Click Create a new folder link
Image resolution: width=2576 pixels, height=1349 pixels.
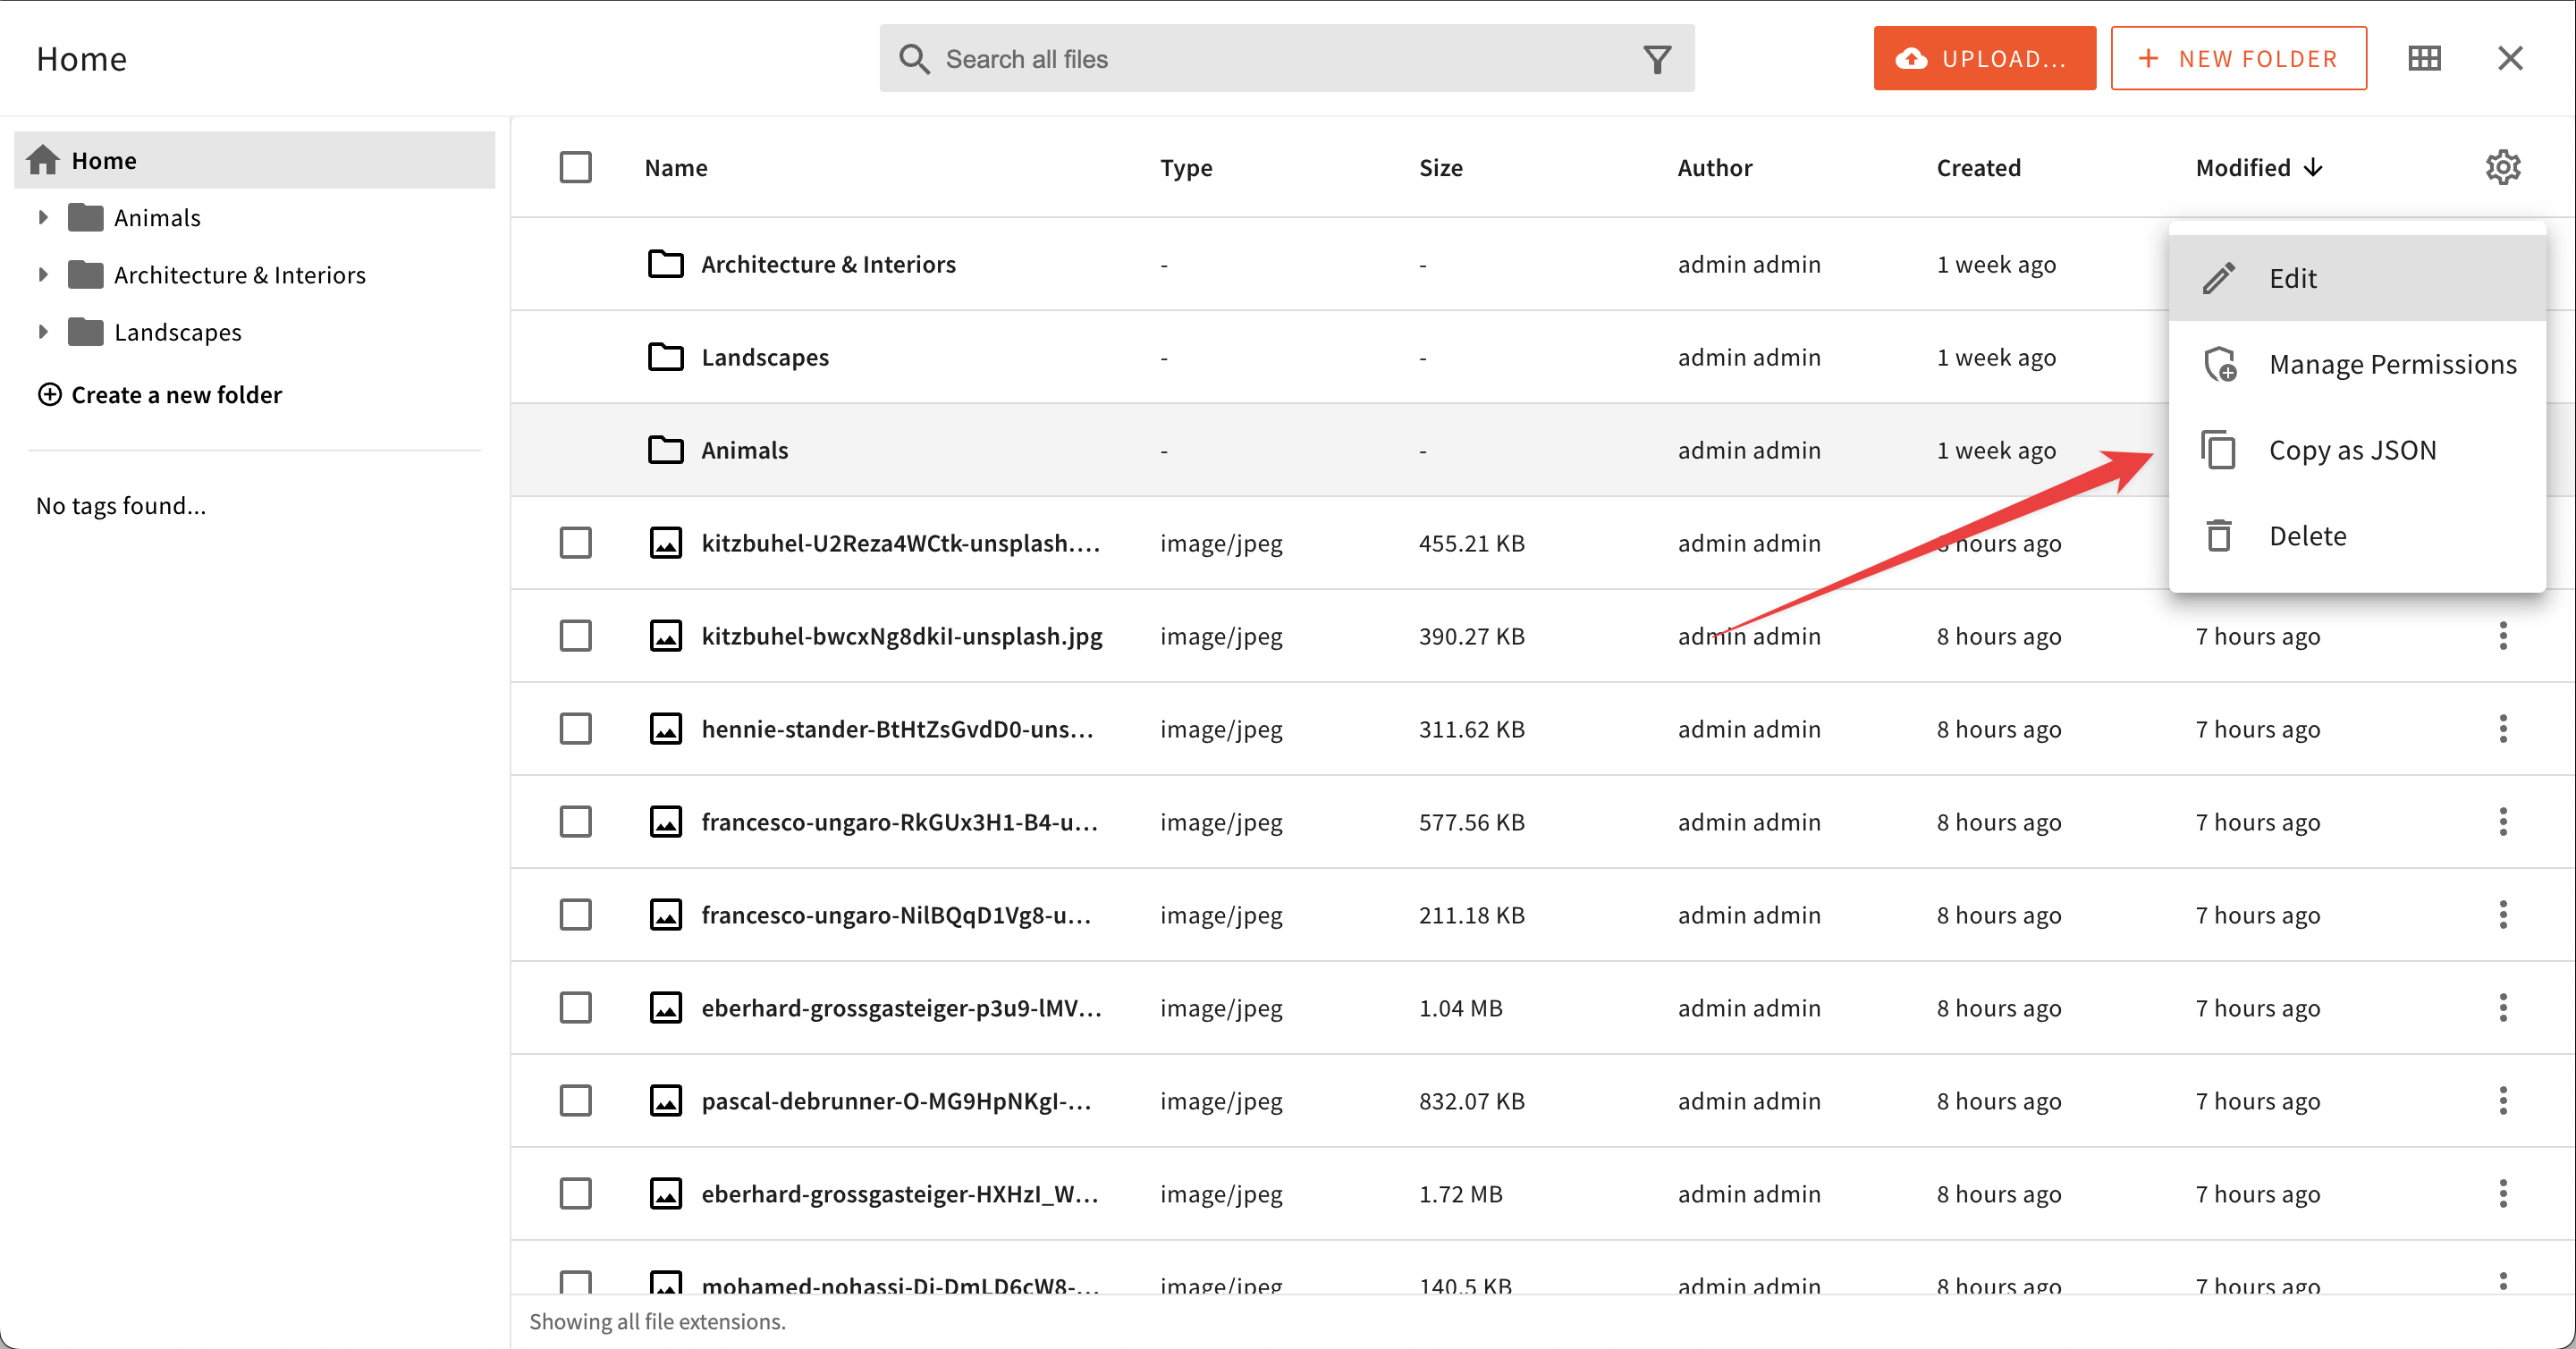click(x=162, y=393)
